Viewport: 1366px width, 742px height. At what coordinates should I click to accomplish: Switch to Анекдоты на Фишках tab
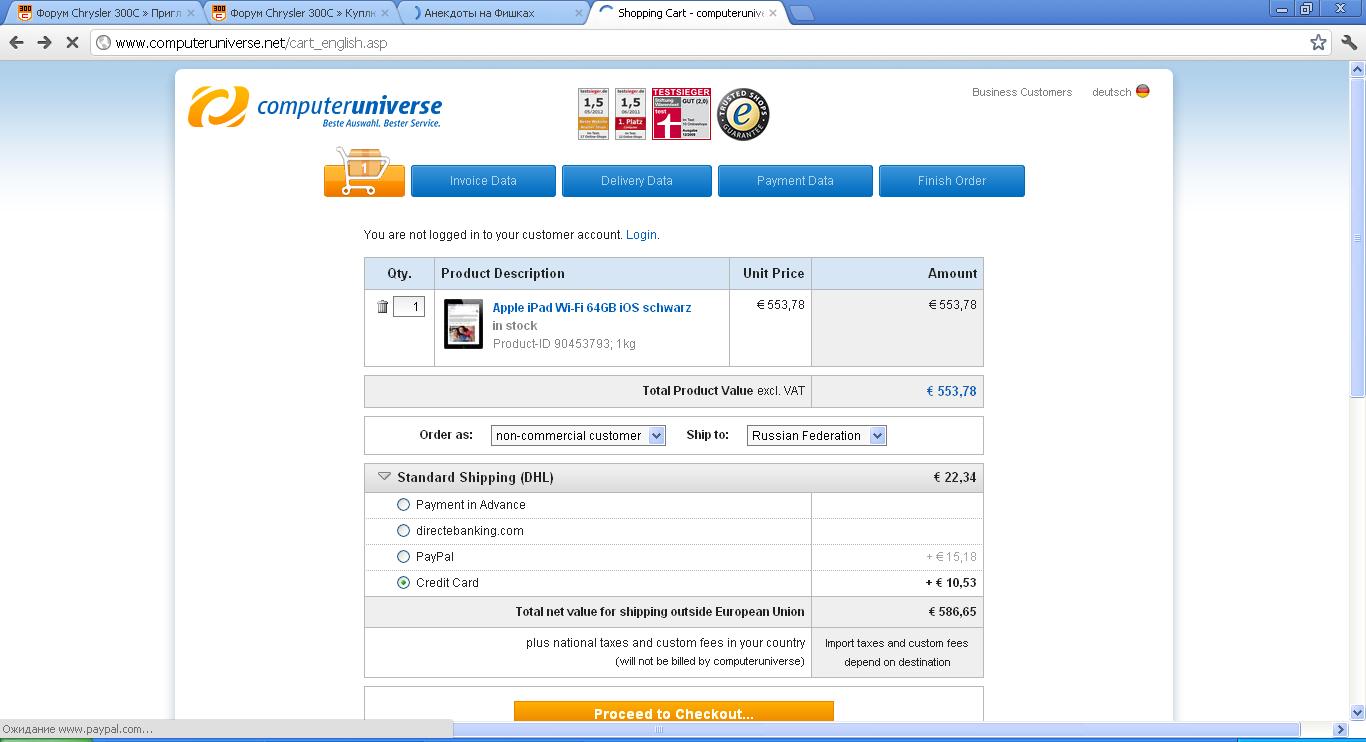[493, 13]
